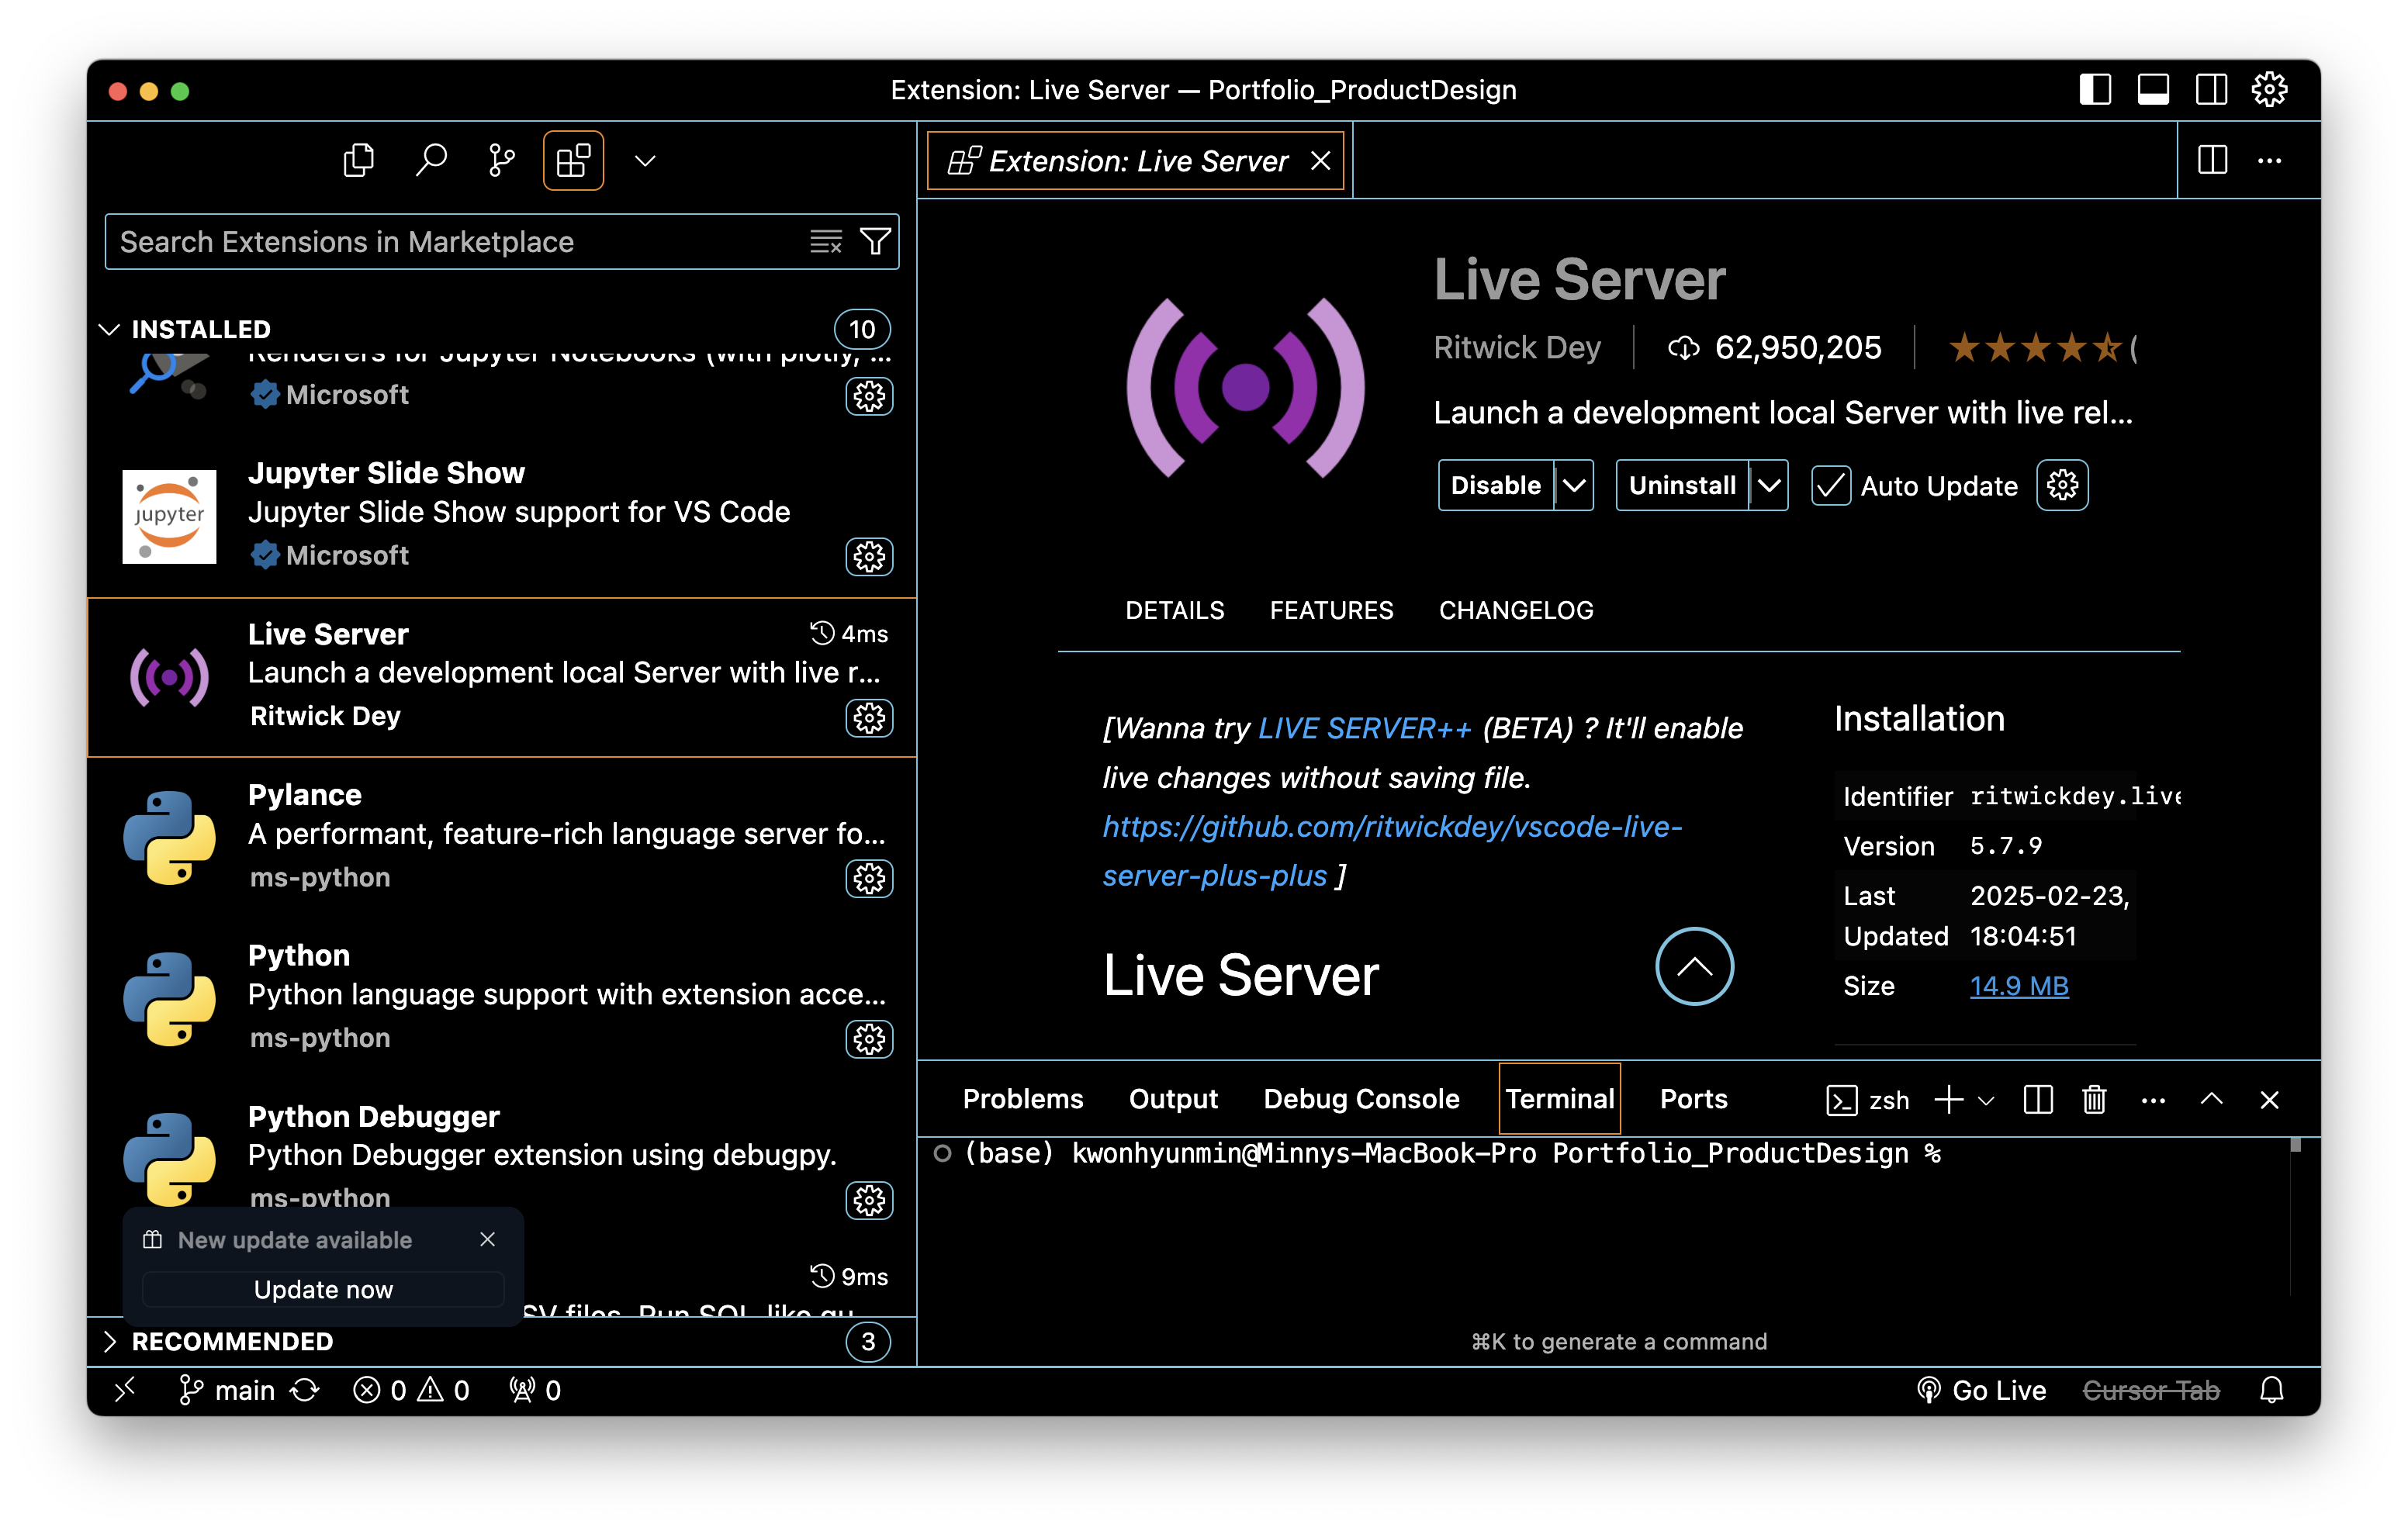Image resolution: width=2408 pixels, height=1531 pixels.
Task: Open the vscode-live-server-plus-plus GitHub URL
Action: tap(1392, 851)
